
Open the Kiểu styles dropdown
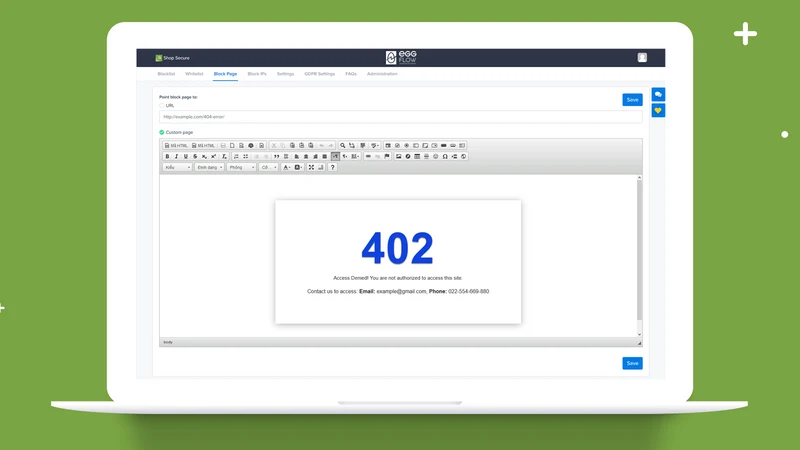[177, 167]
